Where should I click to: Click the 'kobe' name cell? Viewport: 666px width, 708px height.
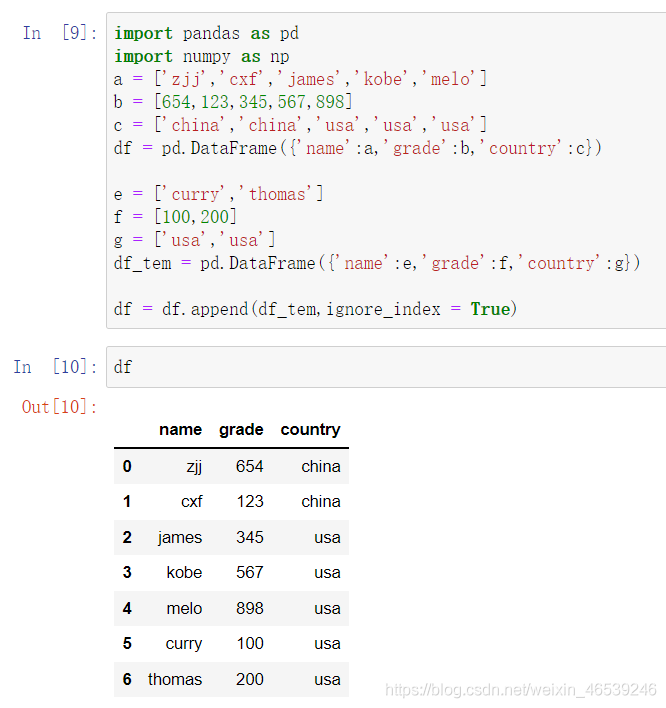(x=184, y=573)
